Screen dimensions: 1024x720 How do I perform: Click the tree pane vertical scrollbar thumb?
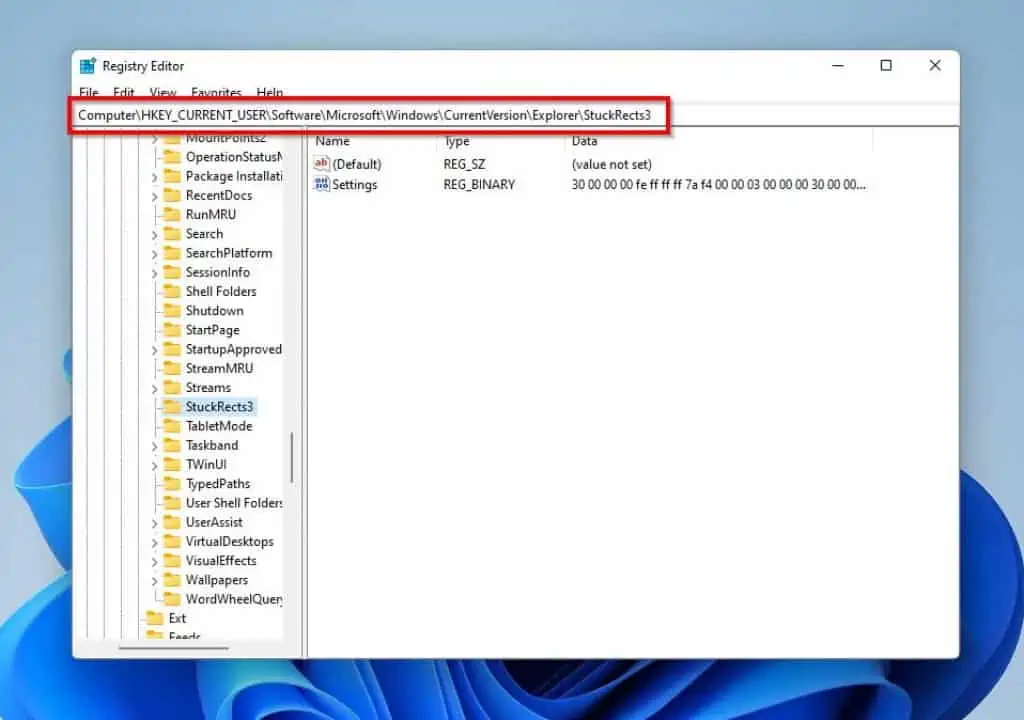(x=291, y=457)
